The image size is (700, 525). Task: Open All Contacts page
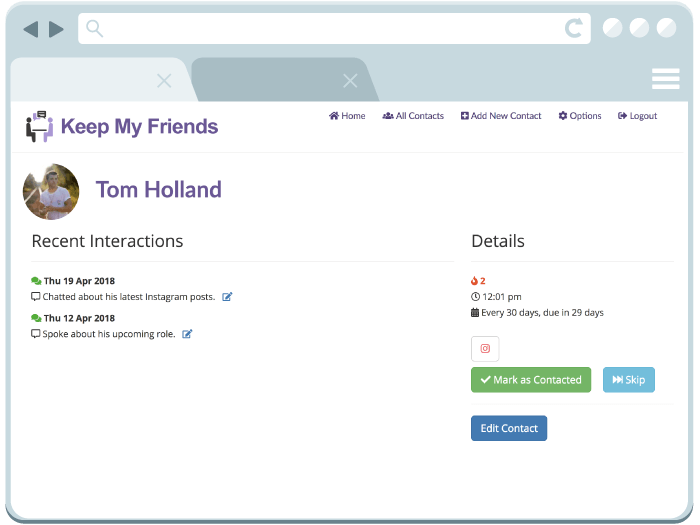point(413,116)
